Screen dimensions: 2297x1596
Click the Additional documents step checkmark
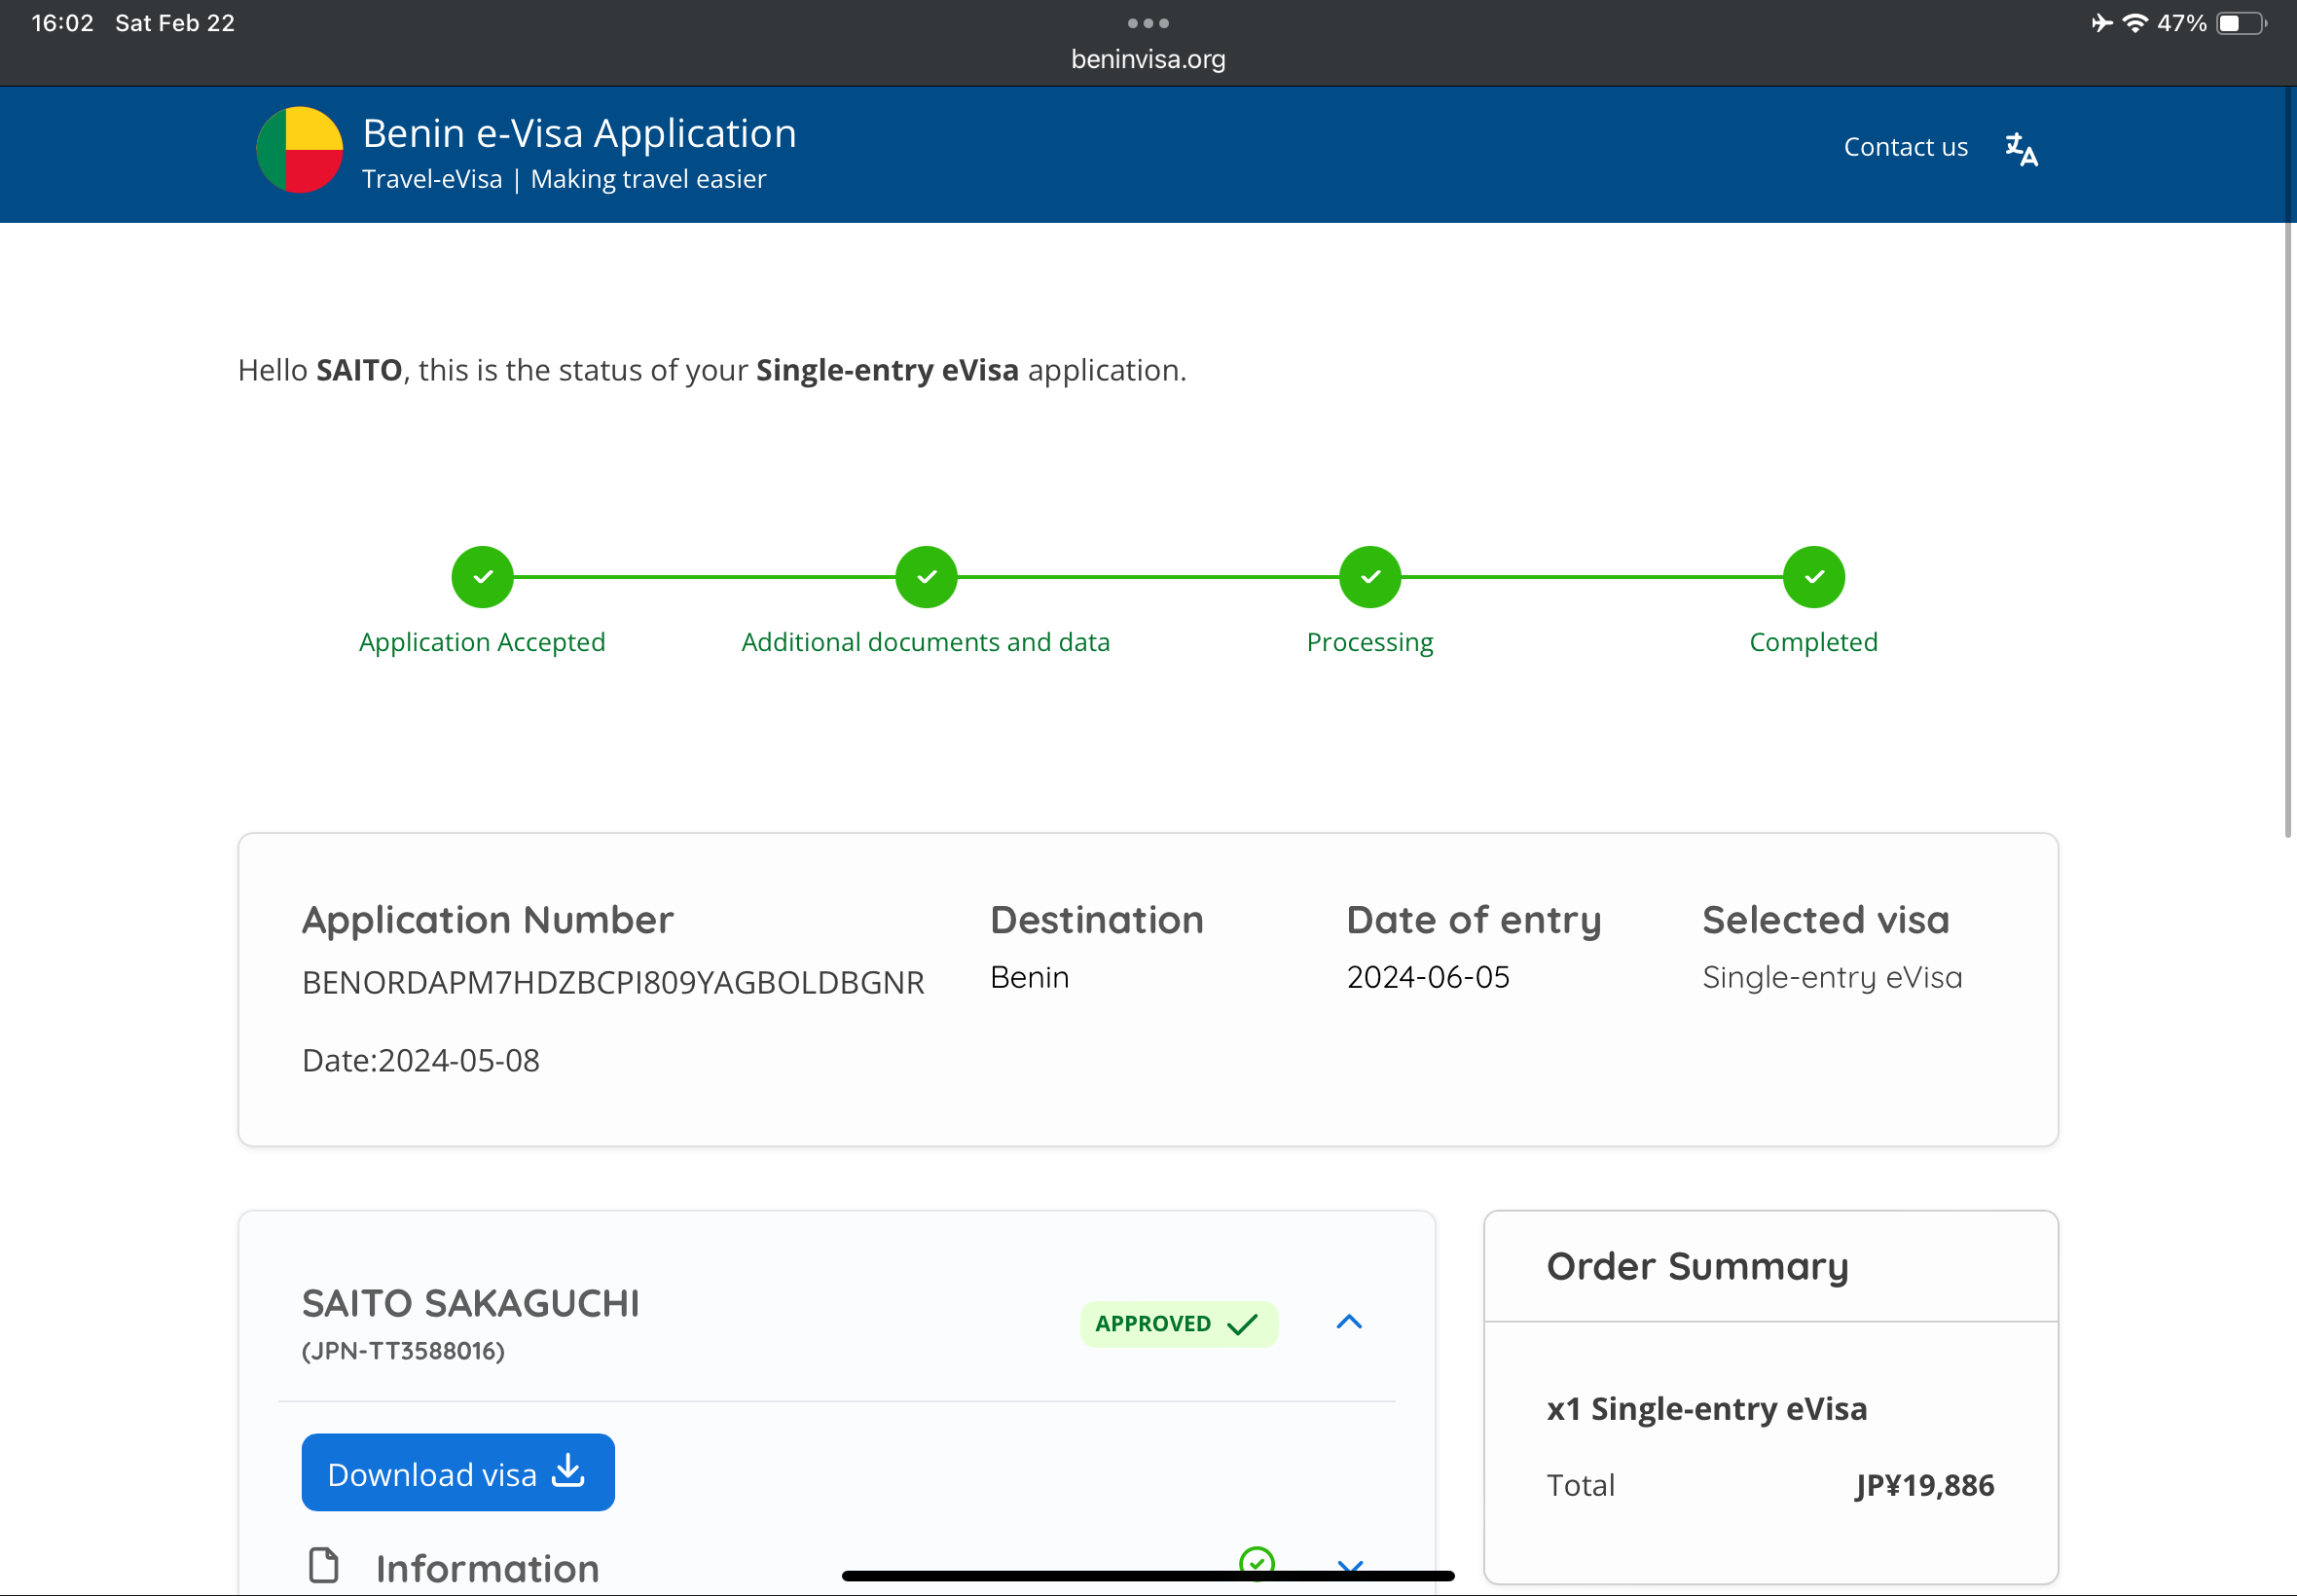926,577
